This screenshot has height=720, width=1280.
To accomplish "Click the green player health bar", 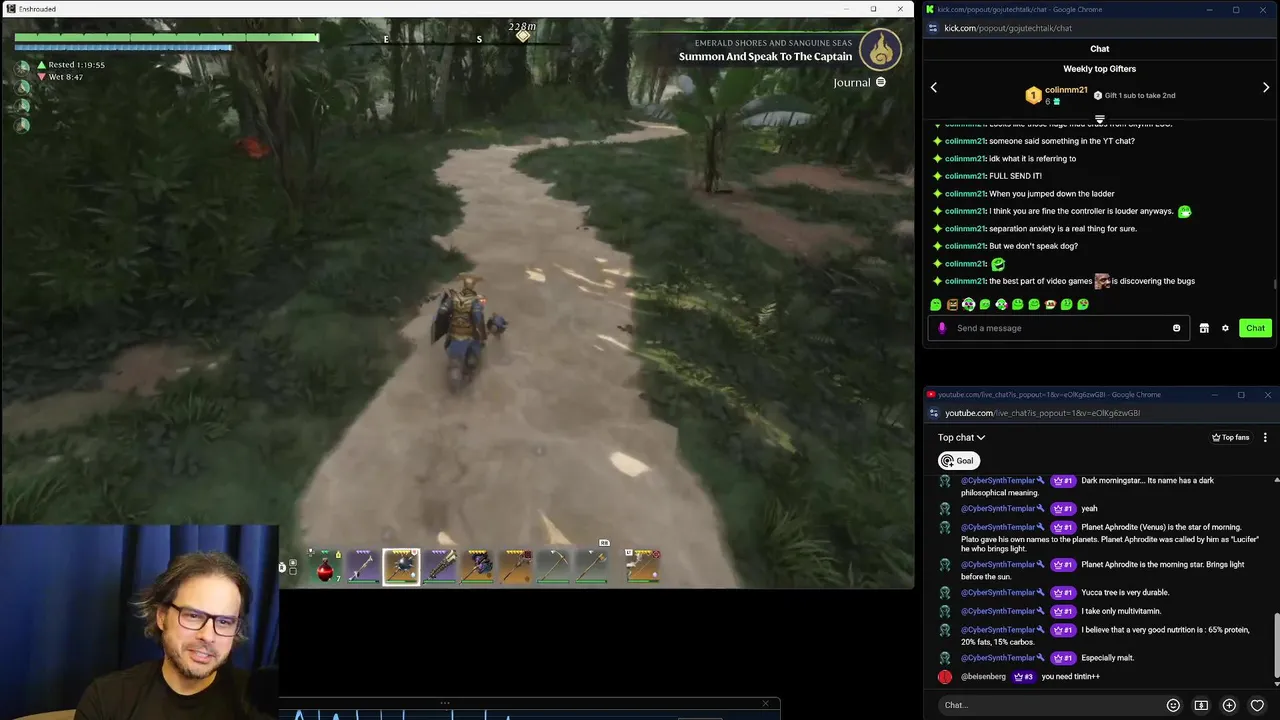I will (166, 38).
